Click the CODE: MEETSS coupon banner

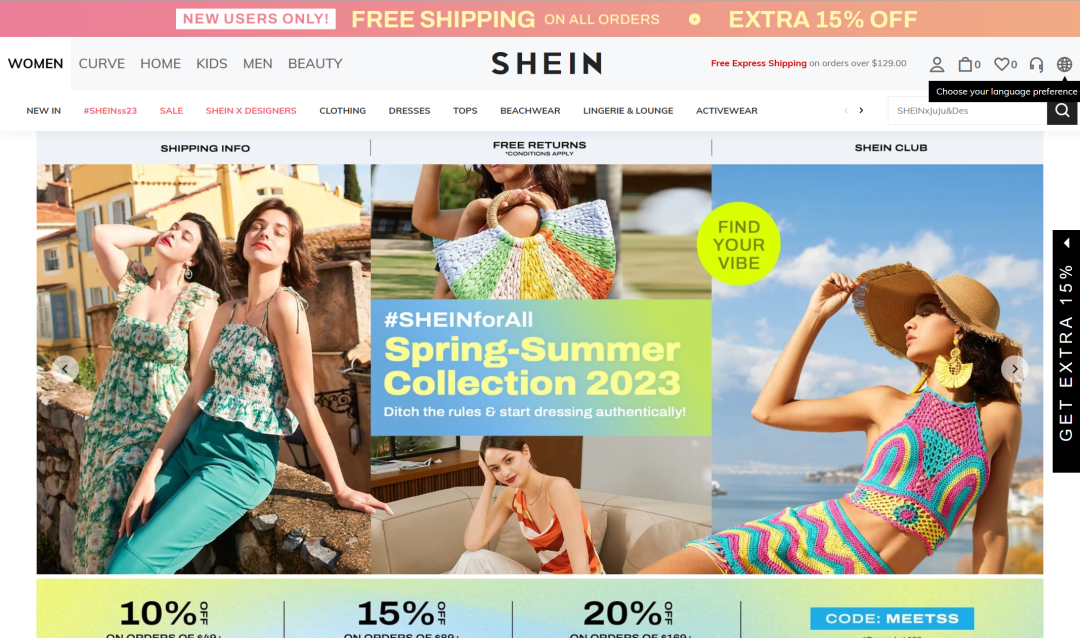click(892, 618)
